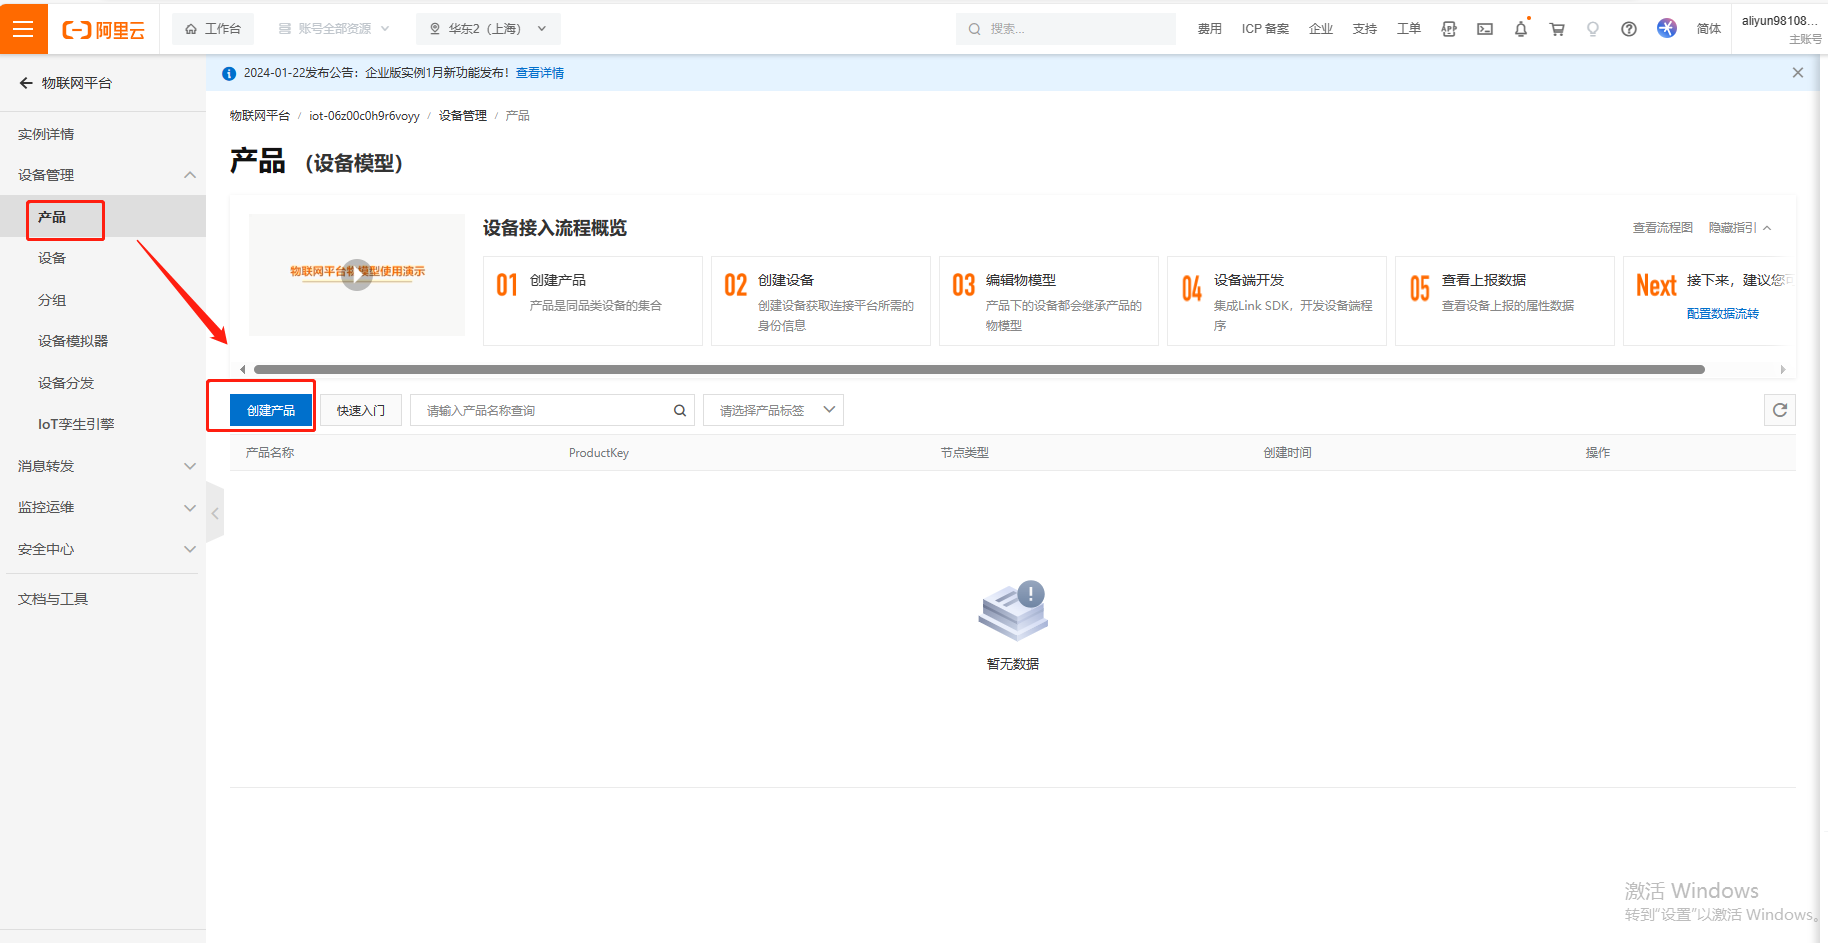This screenshot has width=1828, height=943.
Task: Close the announcement banner
Action: pos(1798,73)
